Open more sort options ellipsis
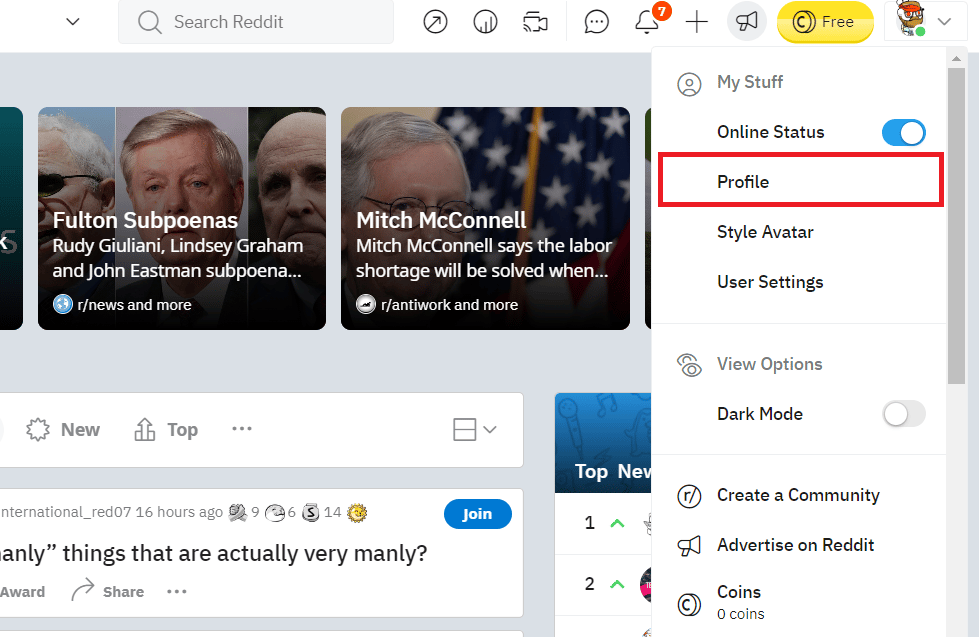 click(x=242, y=428)
